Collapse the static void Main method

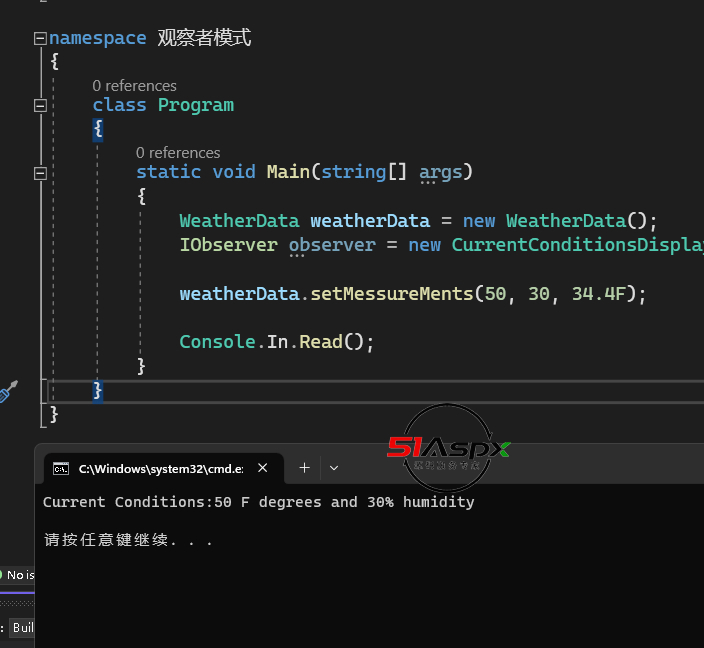tap(40, 172)
